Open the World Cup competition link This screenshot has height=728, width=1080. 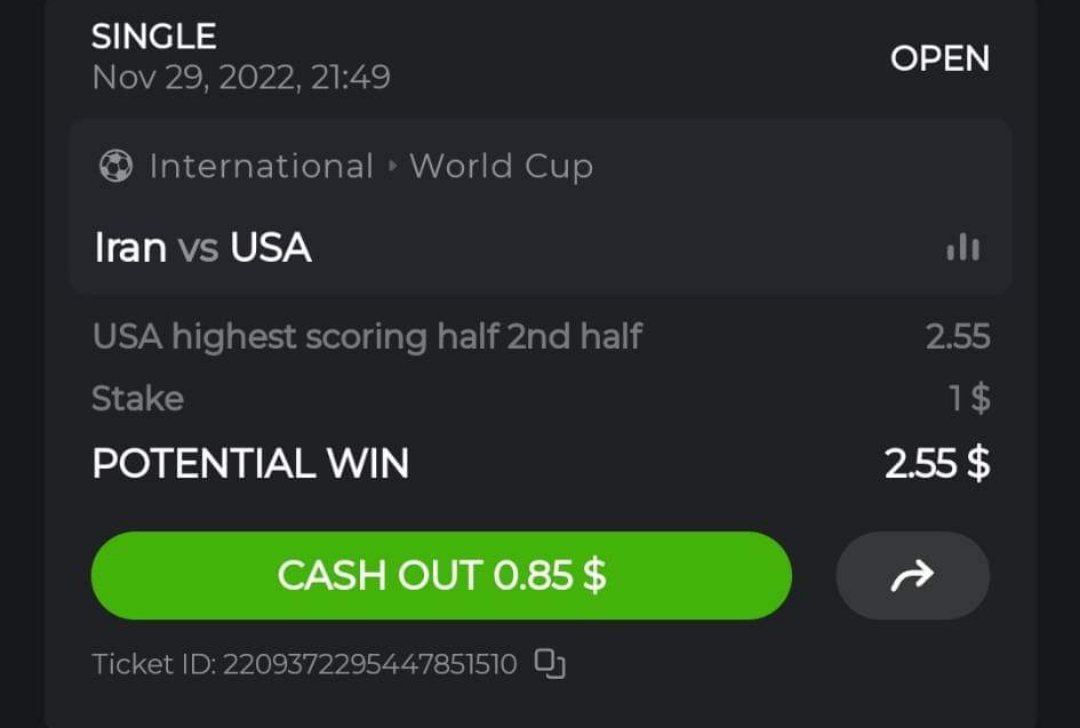[x=501, y=166]
